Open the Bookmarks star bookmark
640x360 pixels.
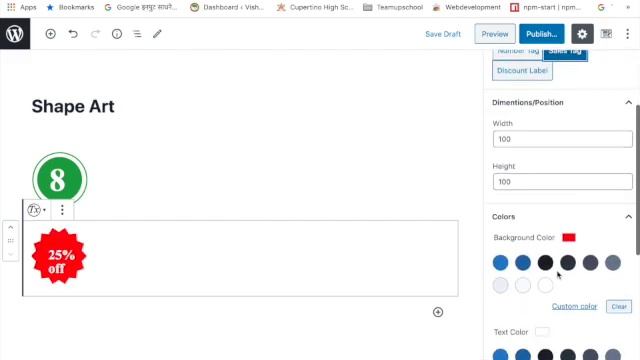(70, 7)
